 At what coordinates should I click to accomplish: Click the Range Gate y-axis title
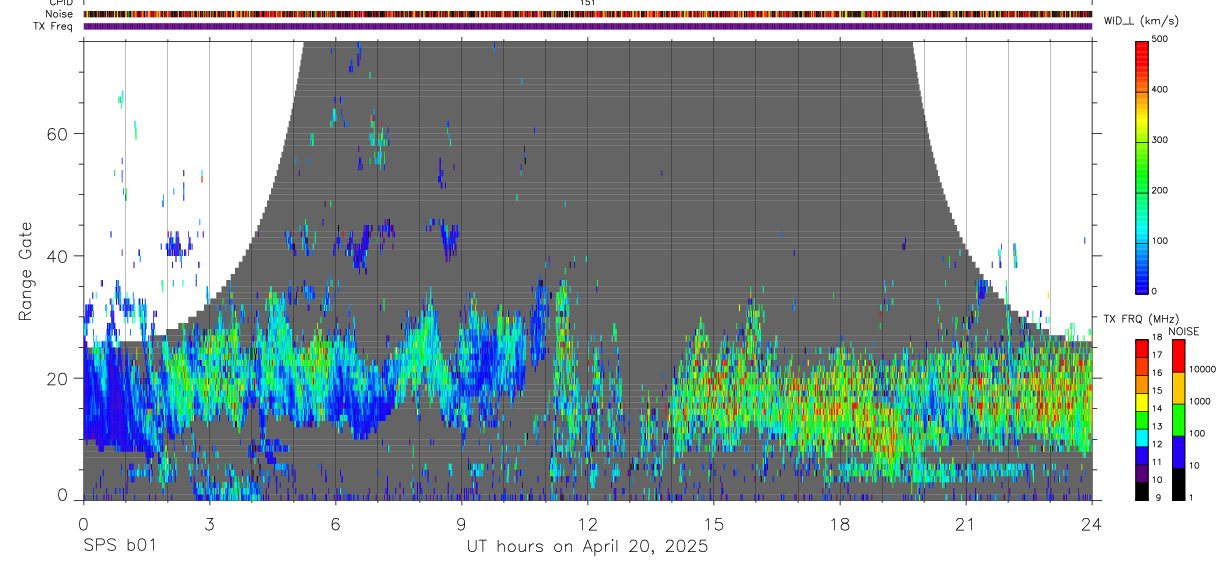24,272
